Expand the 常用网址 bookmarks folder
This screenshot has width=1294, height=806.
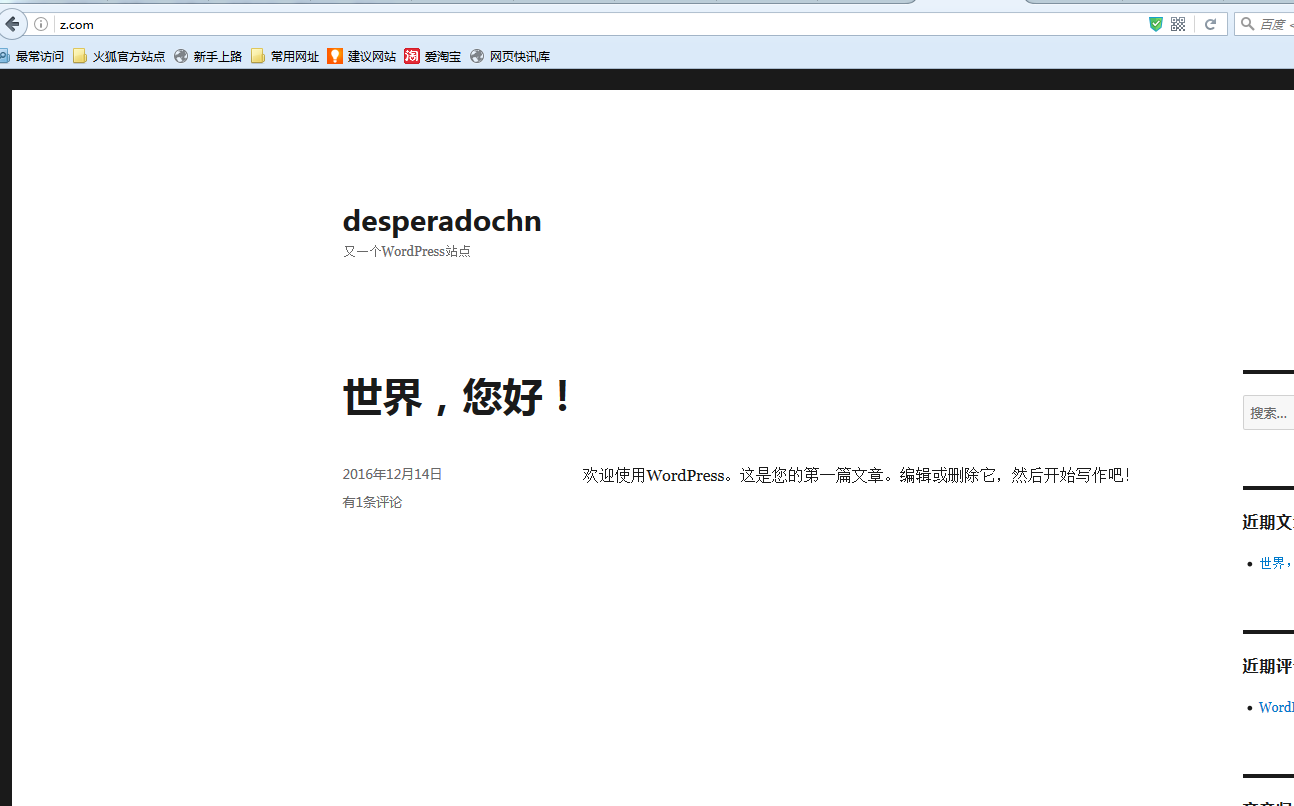[285, 57]
